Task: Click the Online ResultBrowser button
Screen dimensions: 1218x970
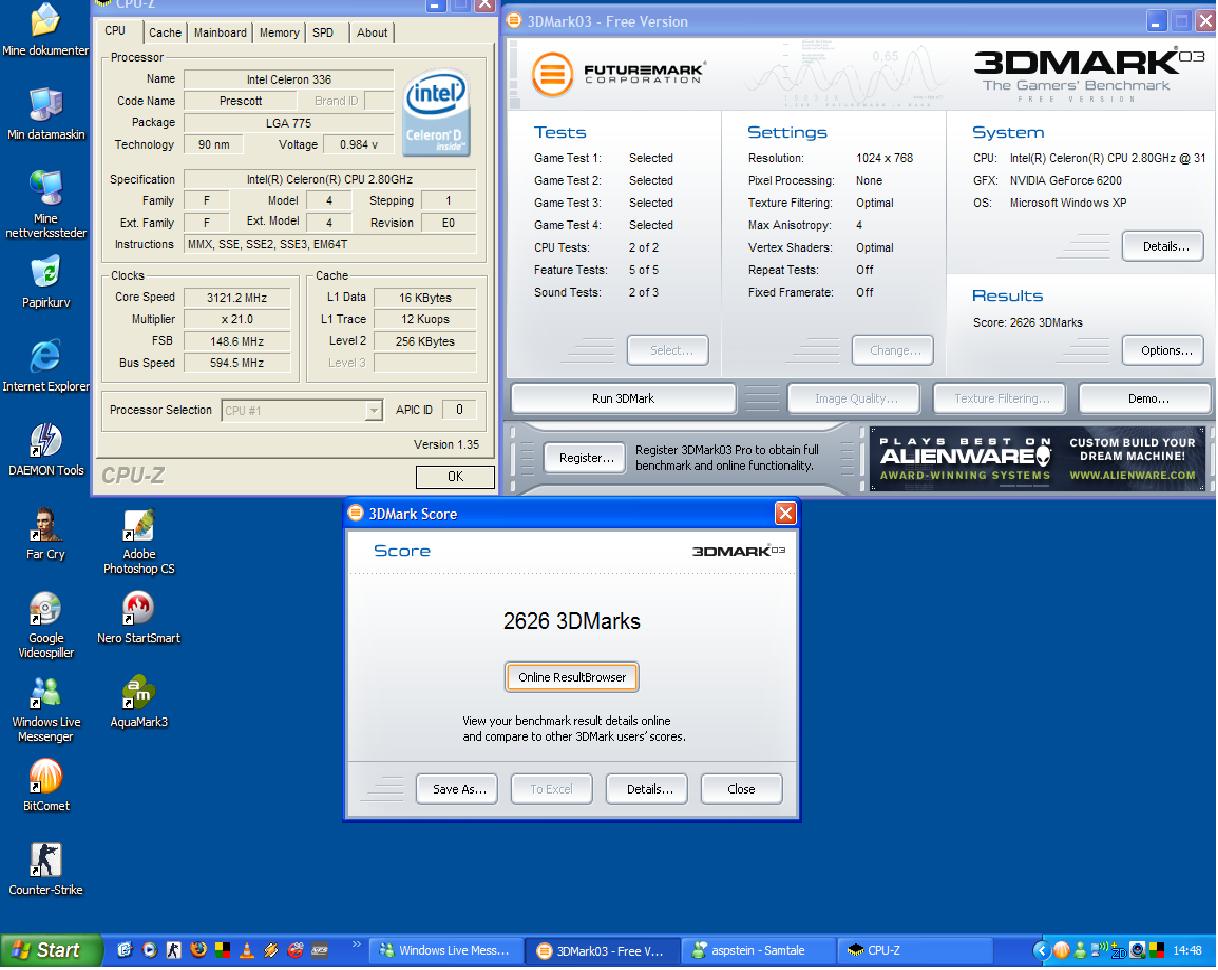Action: (572, 677)
